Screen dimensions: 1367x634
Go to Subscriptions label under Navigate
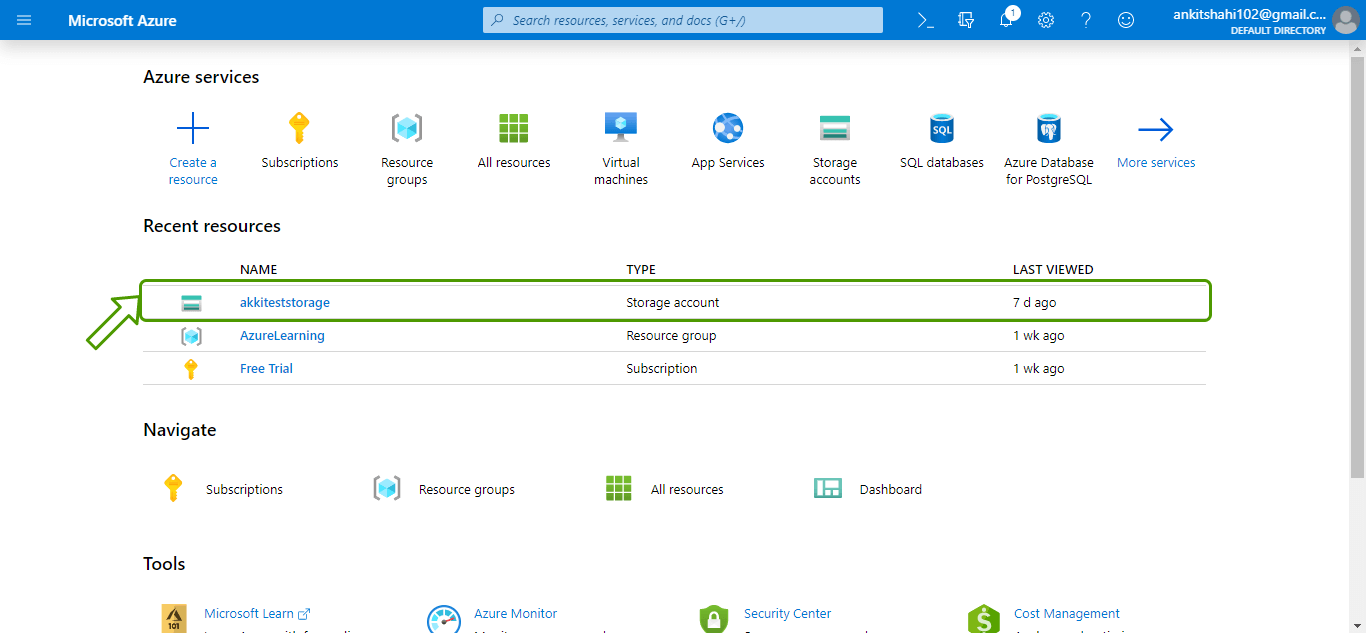pyautogui.click(x=244, y=489)
